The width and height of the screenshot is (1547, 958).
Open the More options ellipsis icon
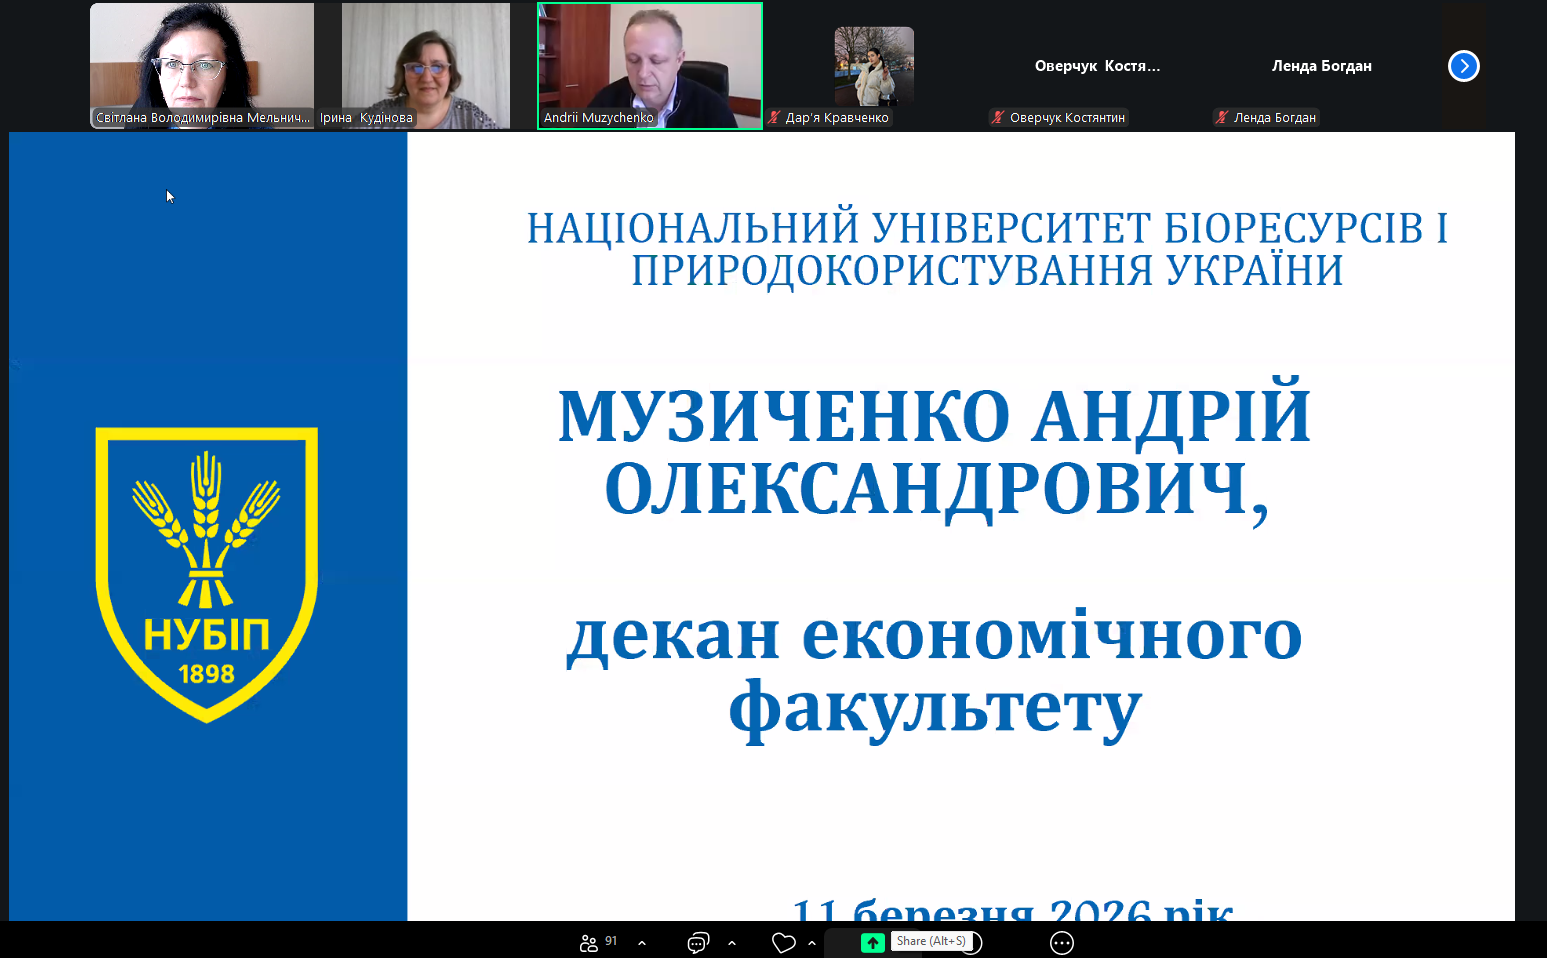tap(1062, 943)
